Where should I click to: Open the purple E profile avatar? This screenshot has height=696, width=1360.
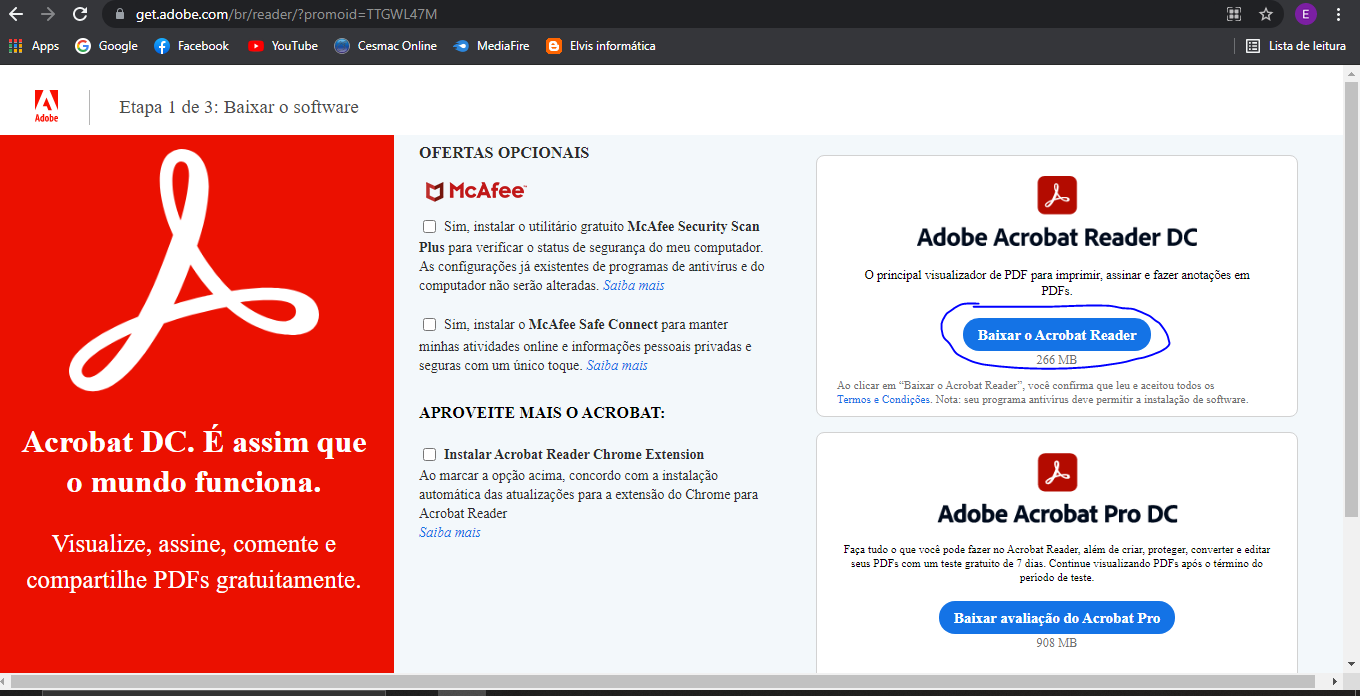(1305, 14)
